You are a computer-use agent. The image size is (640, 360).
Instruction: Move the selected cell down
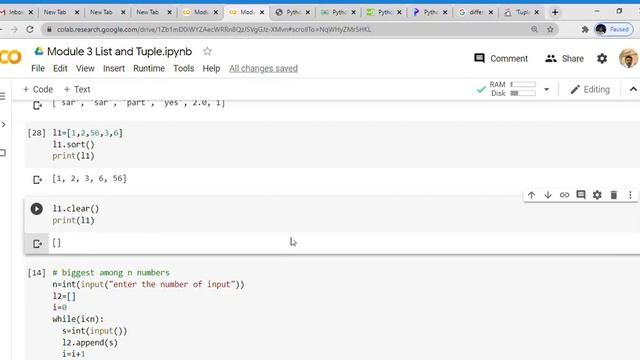(548, 195)
